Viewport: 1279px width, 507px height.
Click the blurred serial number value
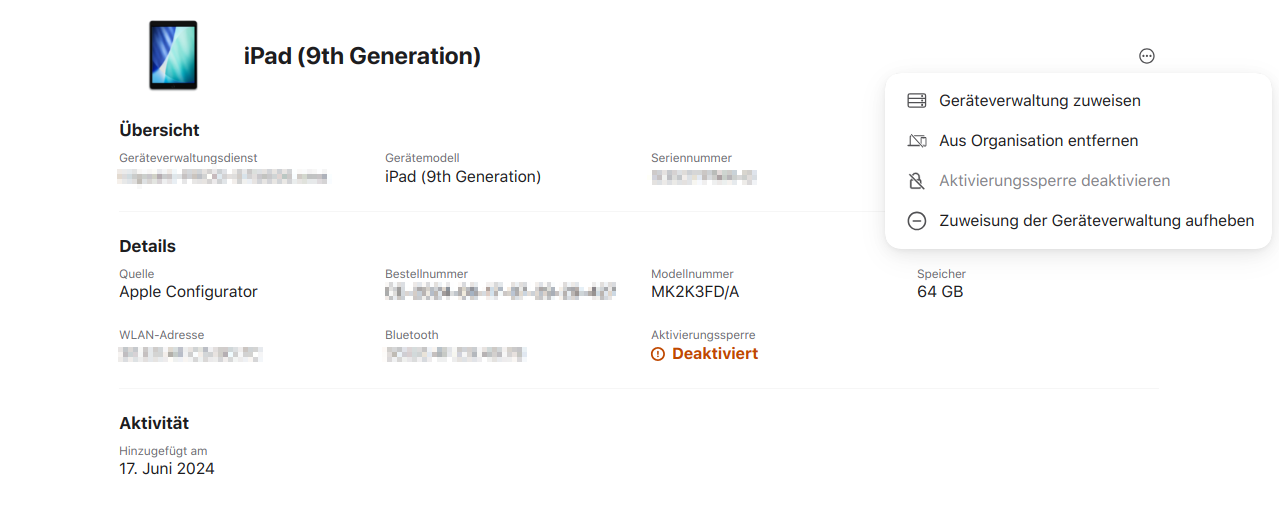703,177
